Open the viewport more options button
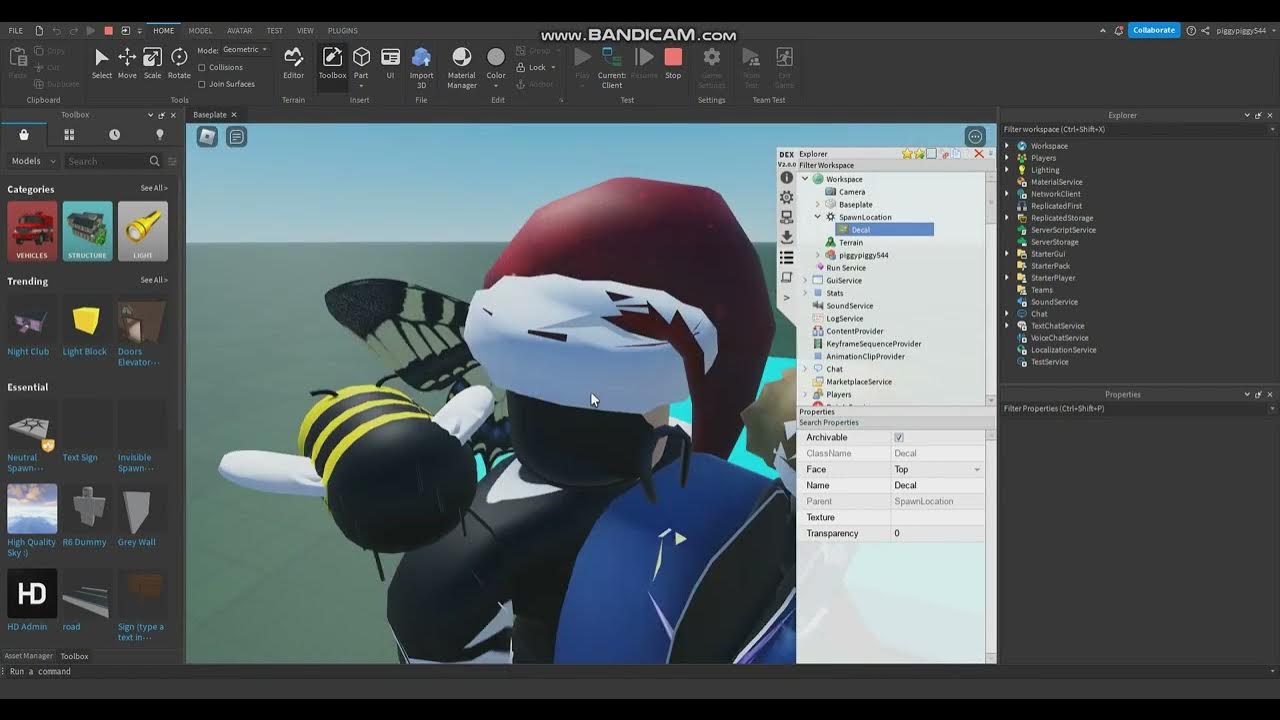The image size is (1280, 720). click(975, 136)
